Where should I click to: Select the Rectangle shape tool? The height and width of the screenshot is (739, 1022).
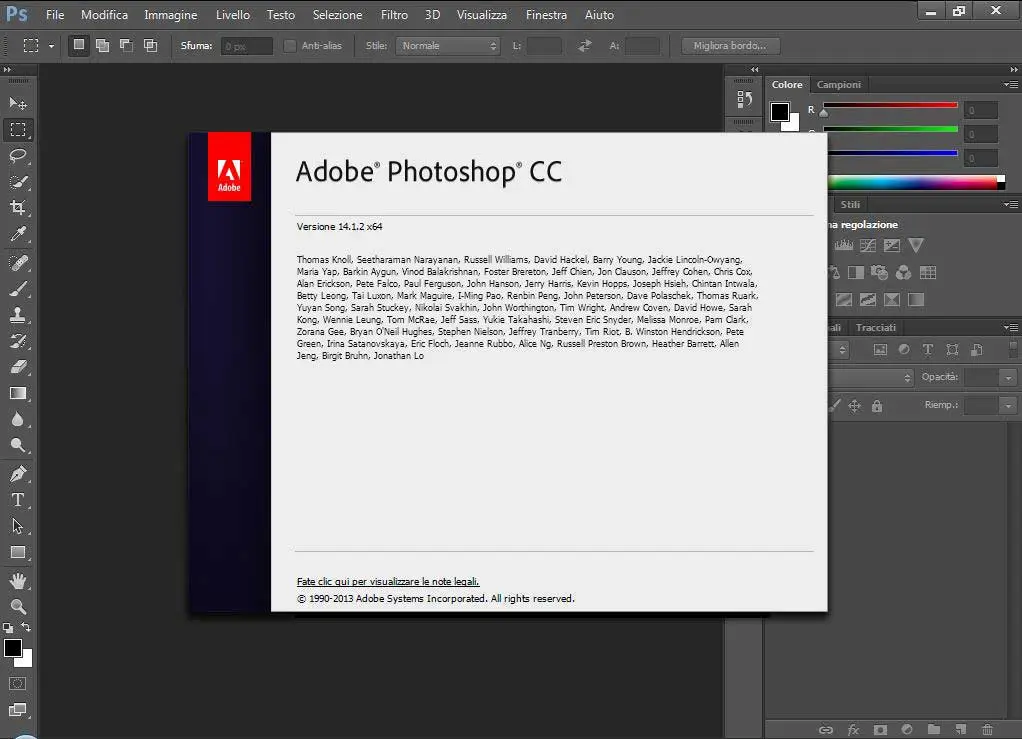click(x=18, y=552)
